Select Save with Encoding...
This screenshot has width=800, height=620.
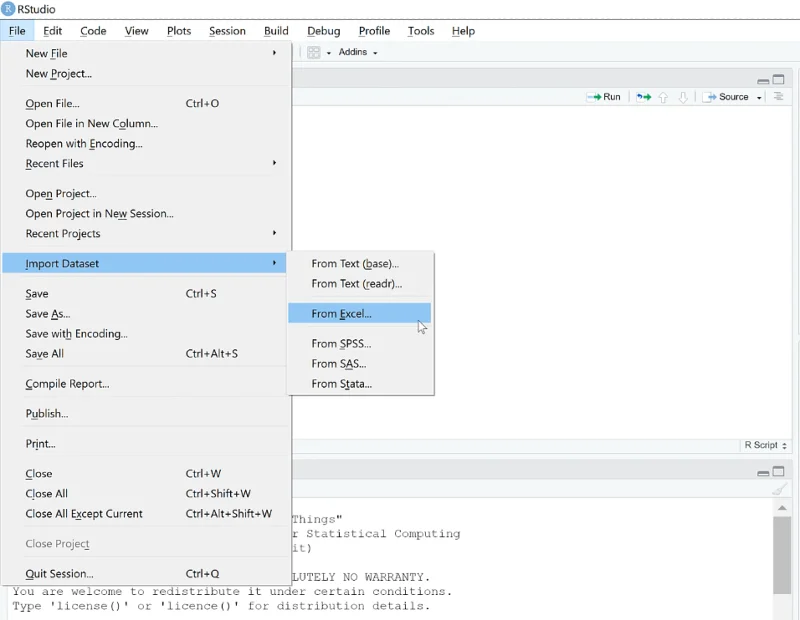144,333
